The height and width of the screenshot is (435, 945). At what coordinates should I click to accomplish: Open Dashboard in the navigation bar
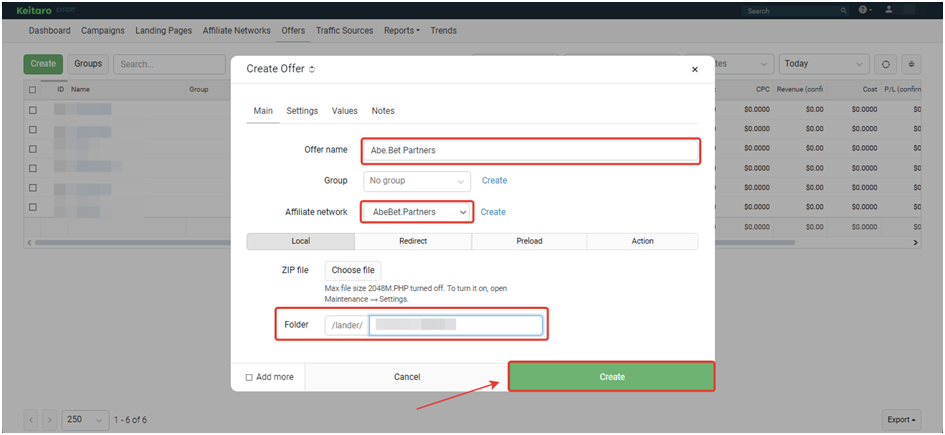point(49,31)
